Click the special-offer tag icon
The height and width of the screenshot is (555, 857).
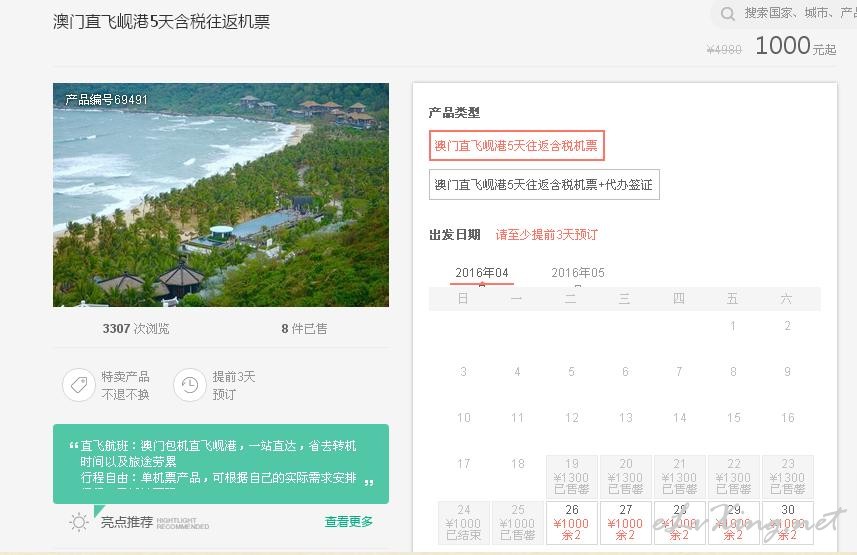coord(79,385)
